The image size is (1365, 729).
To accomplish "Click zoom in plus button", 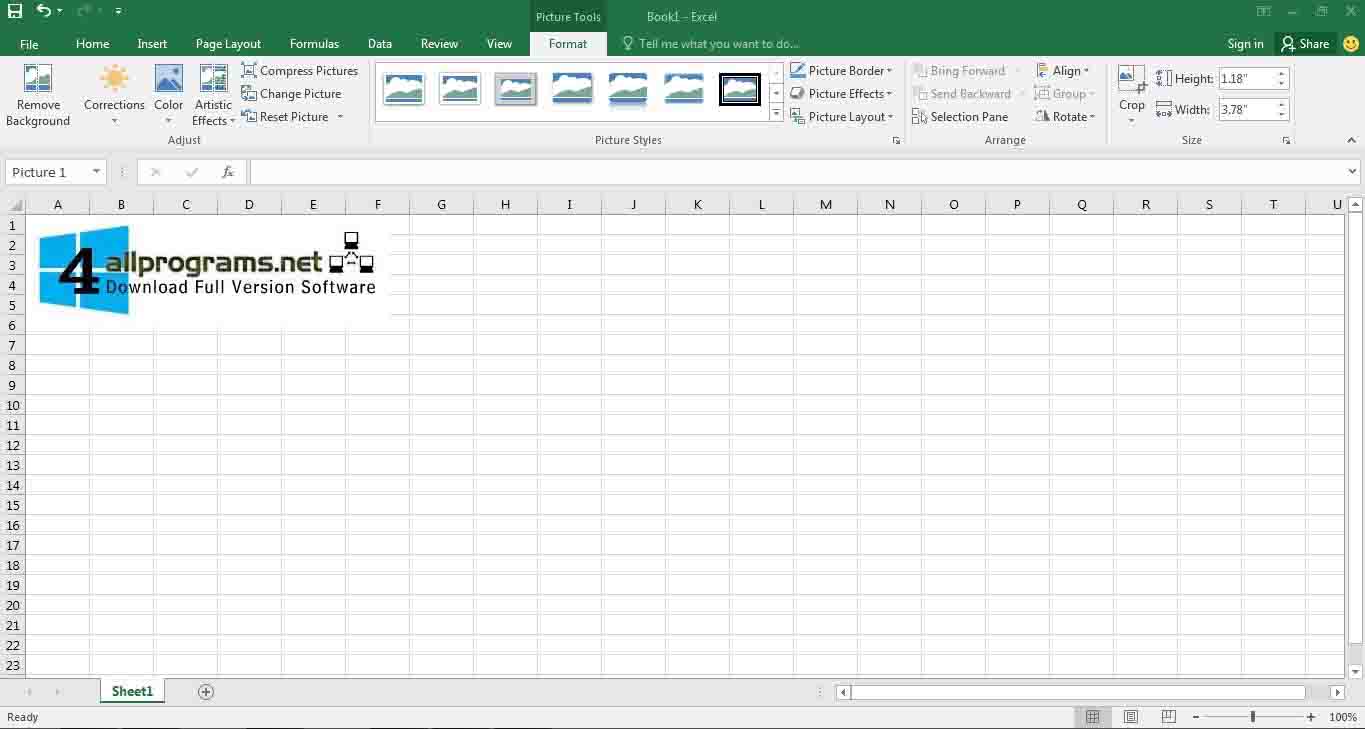I will (1311, 717).
